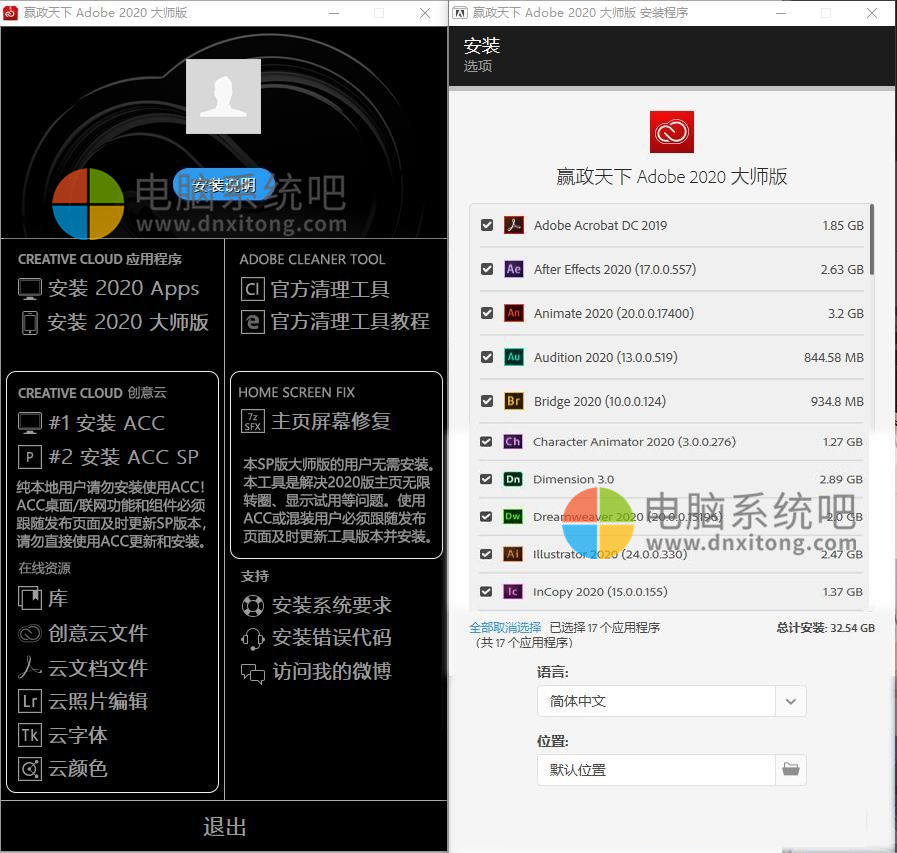Click the lifebuoy icon beside 安装系统要求

[253, 606]
